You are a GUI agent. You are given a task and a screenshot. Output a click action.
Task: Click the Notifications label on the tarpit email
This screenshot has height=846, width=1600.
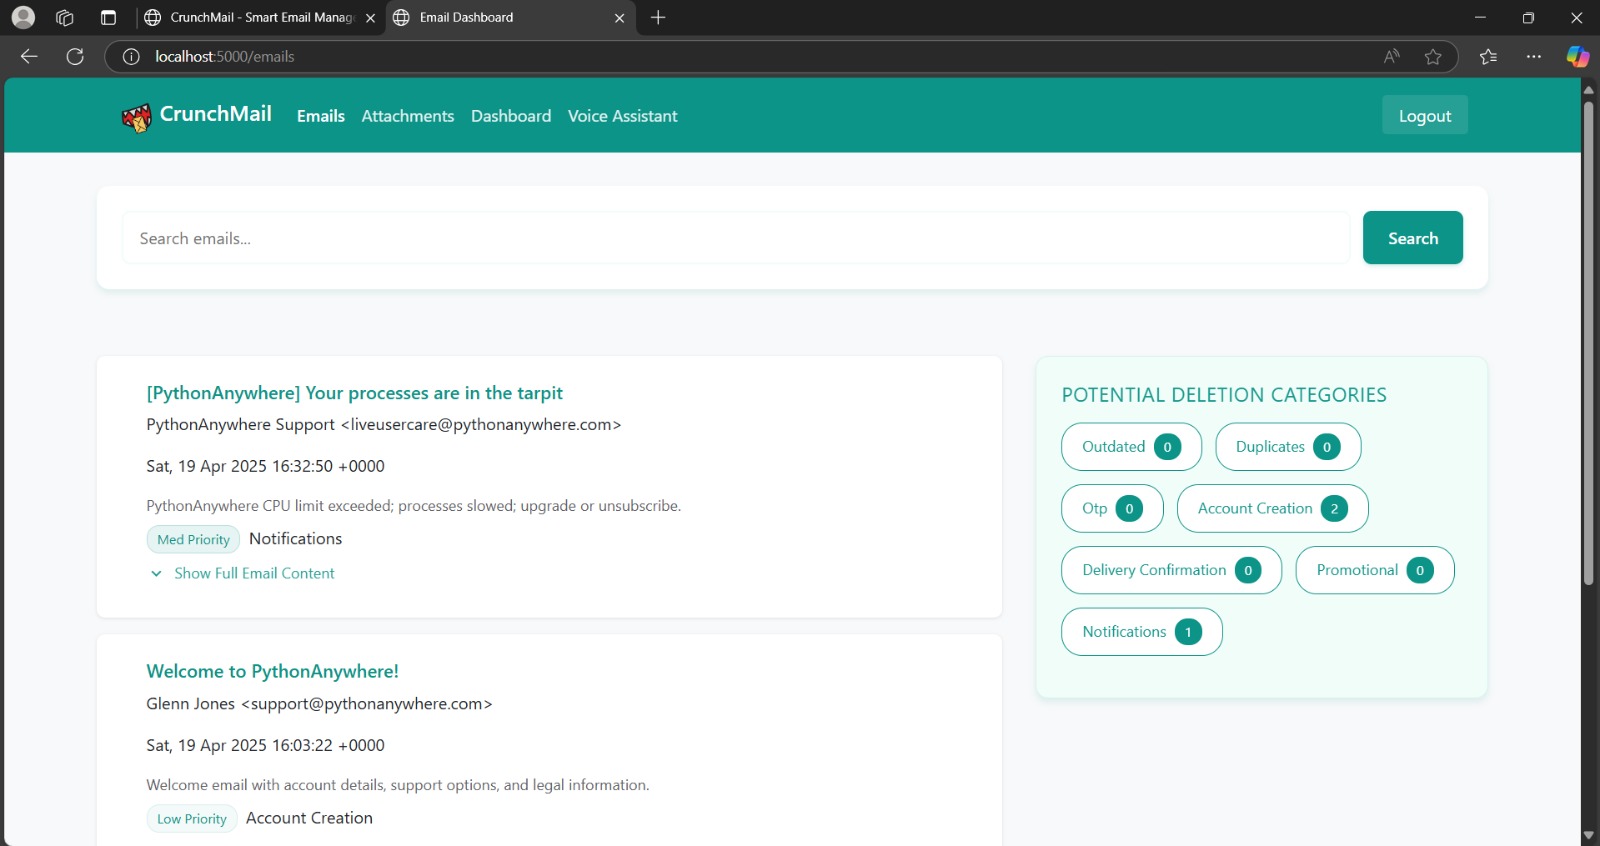tap(296, 538)
